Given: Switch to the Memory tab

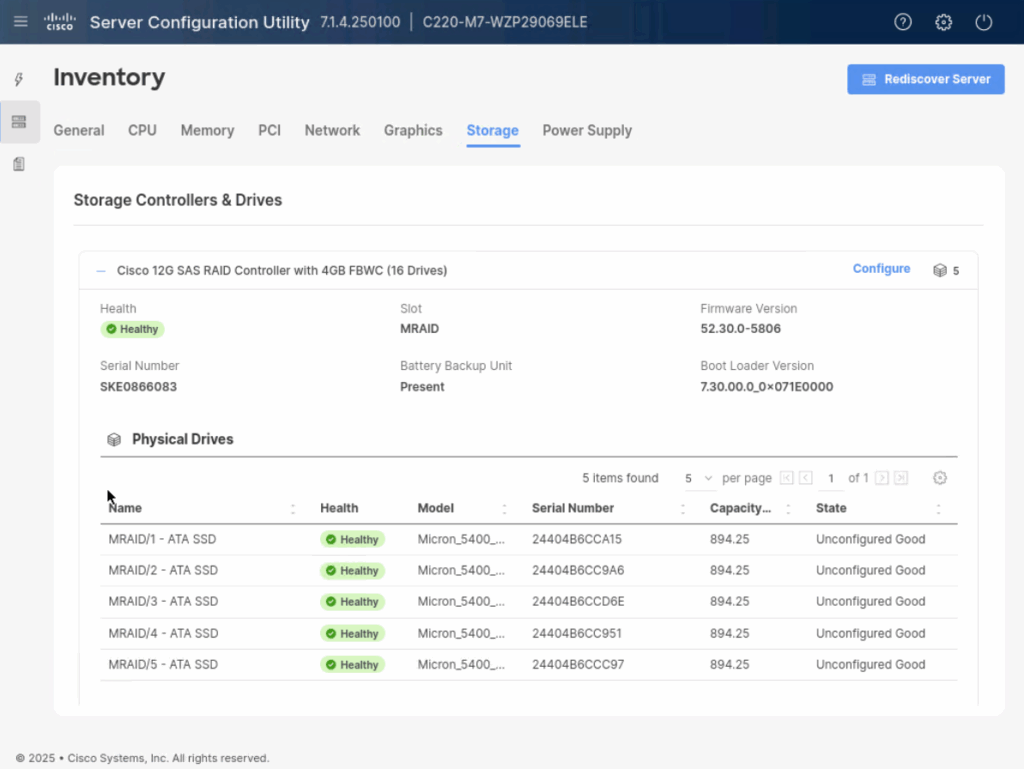Looking at the screenshot, I should pos(208,131).
